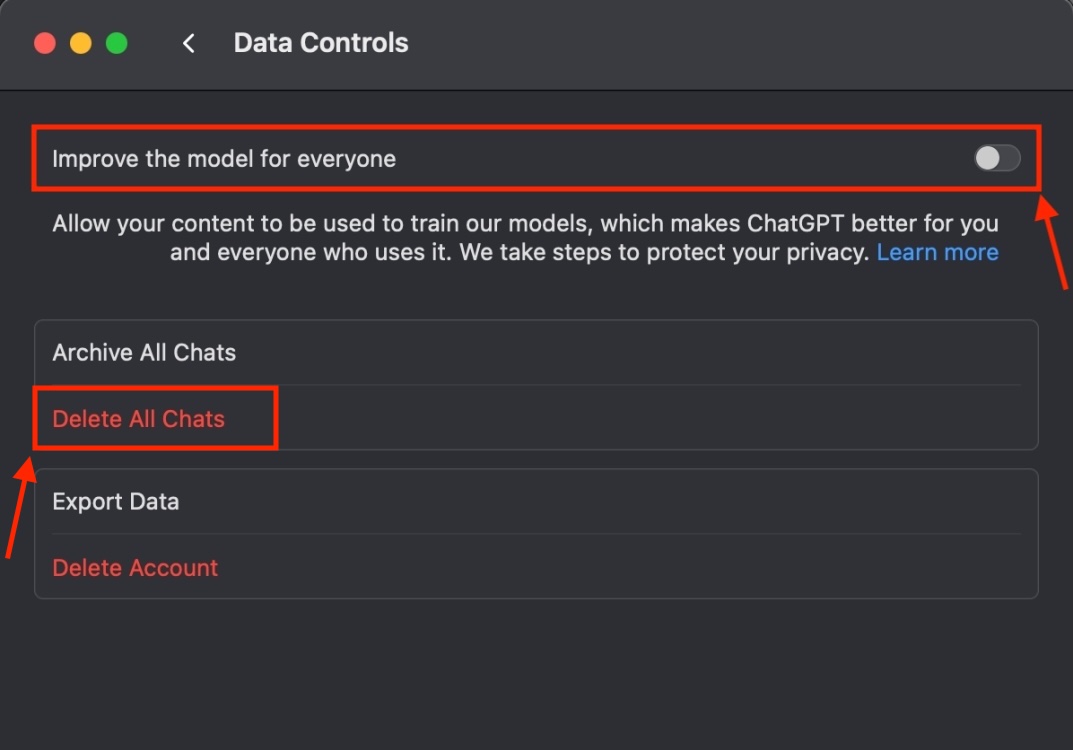Click the Export Data row

[x=115, y=501]
